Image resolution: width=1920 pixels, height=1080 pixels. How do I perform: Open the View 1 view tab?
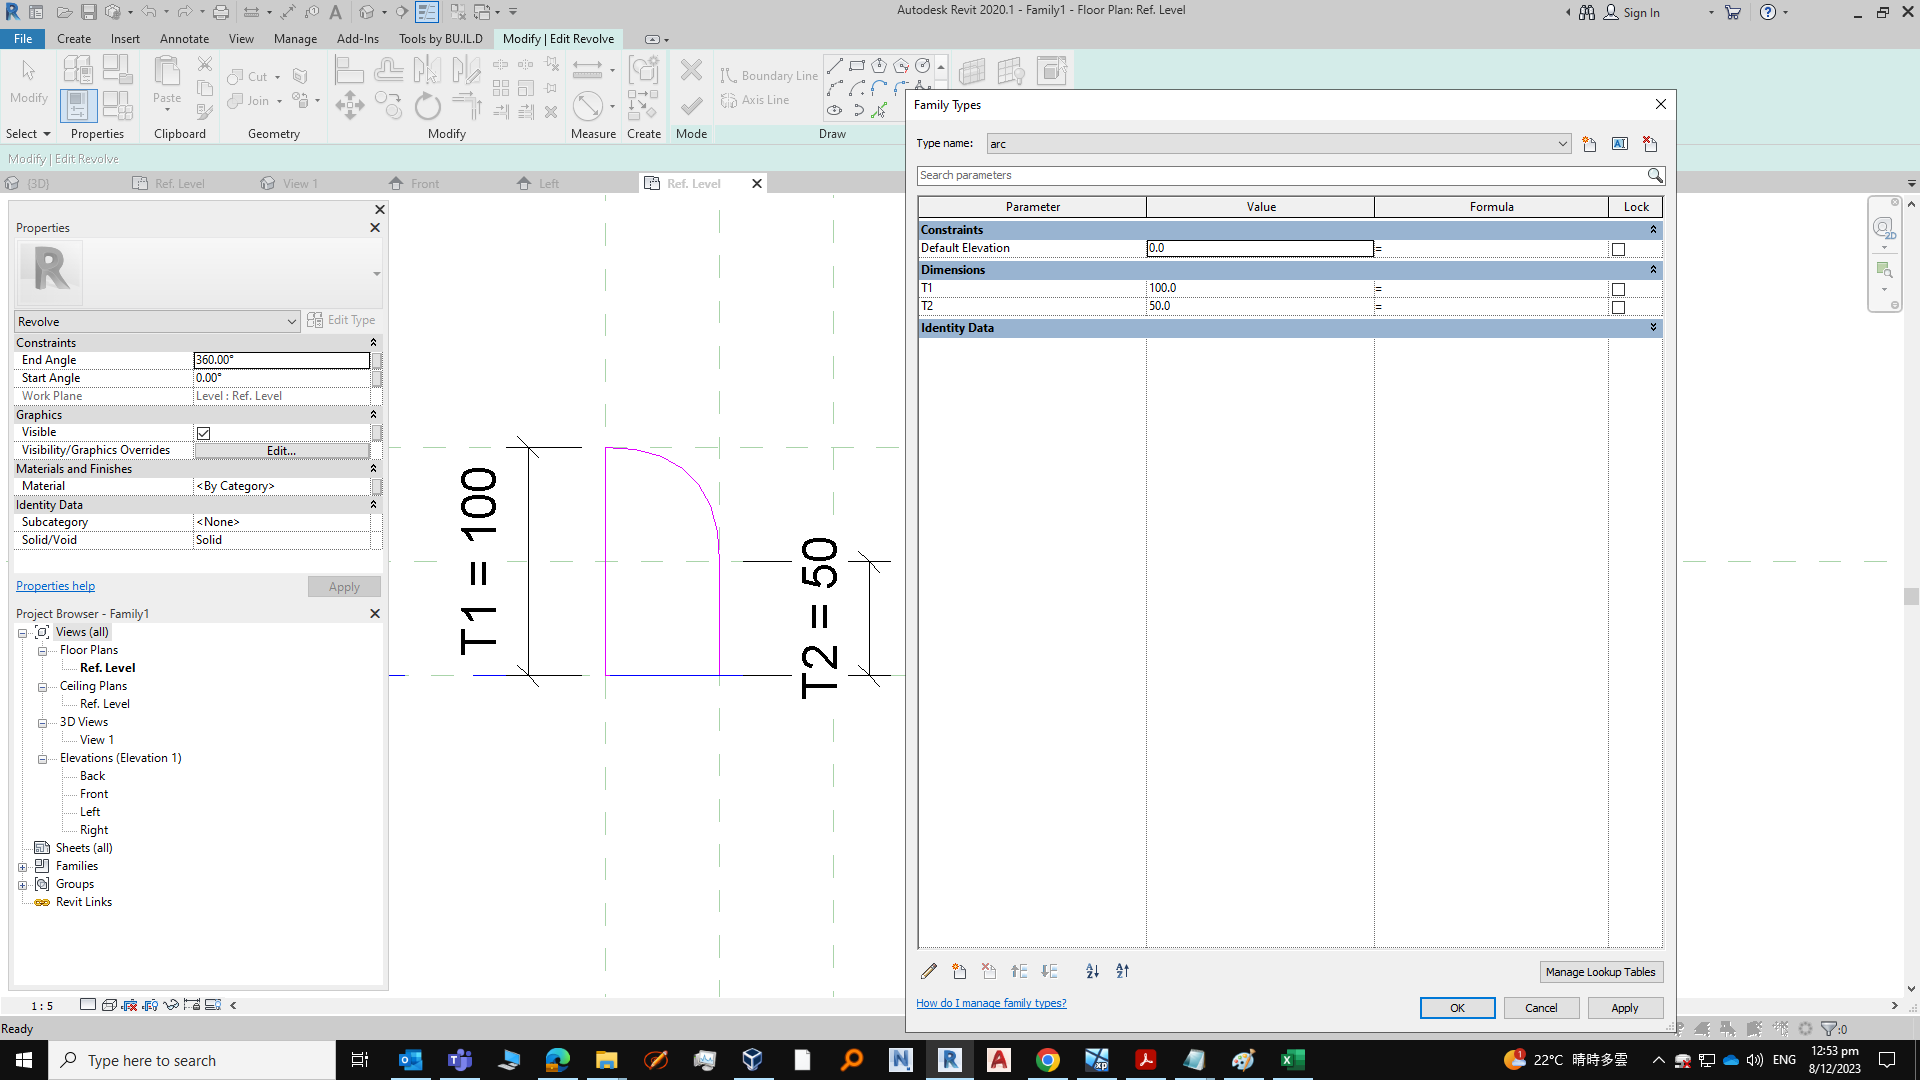pos(298,183)
